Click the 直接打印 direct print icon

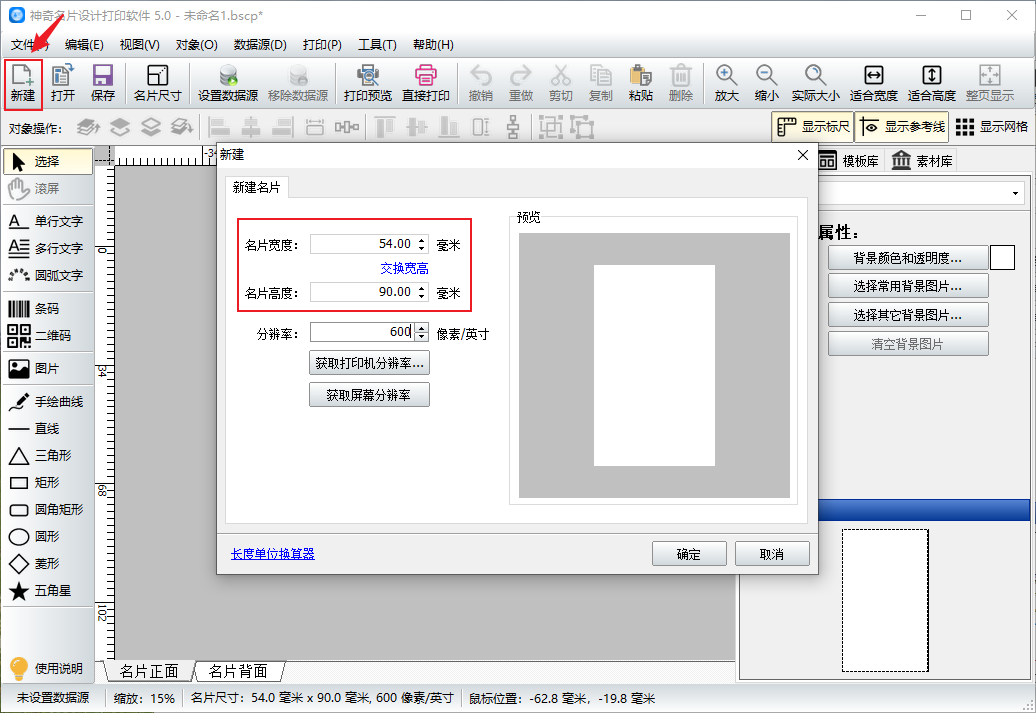click(x=426, y=83)
